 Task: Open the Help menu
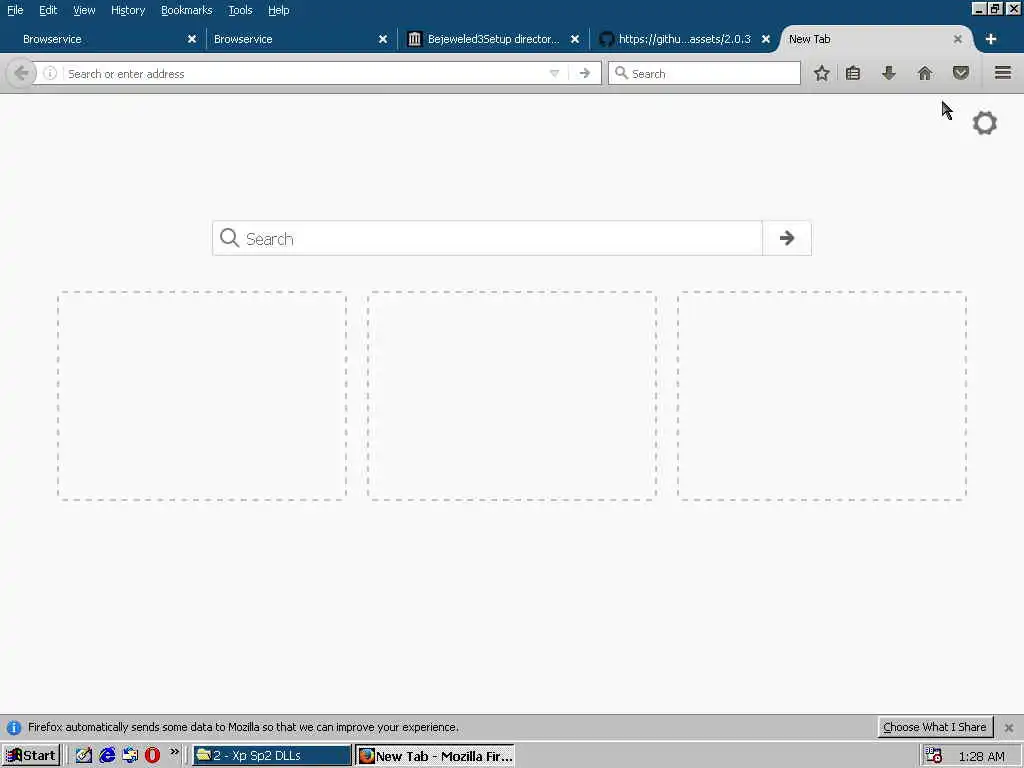click(279, 10)
